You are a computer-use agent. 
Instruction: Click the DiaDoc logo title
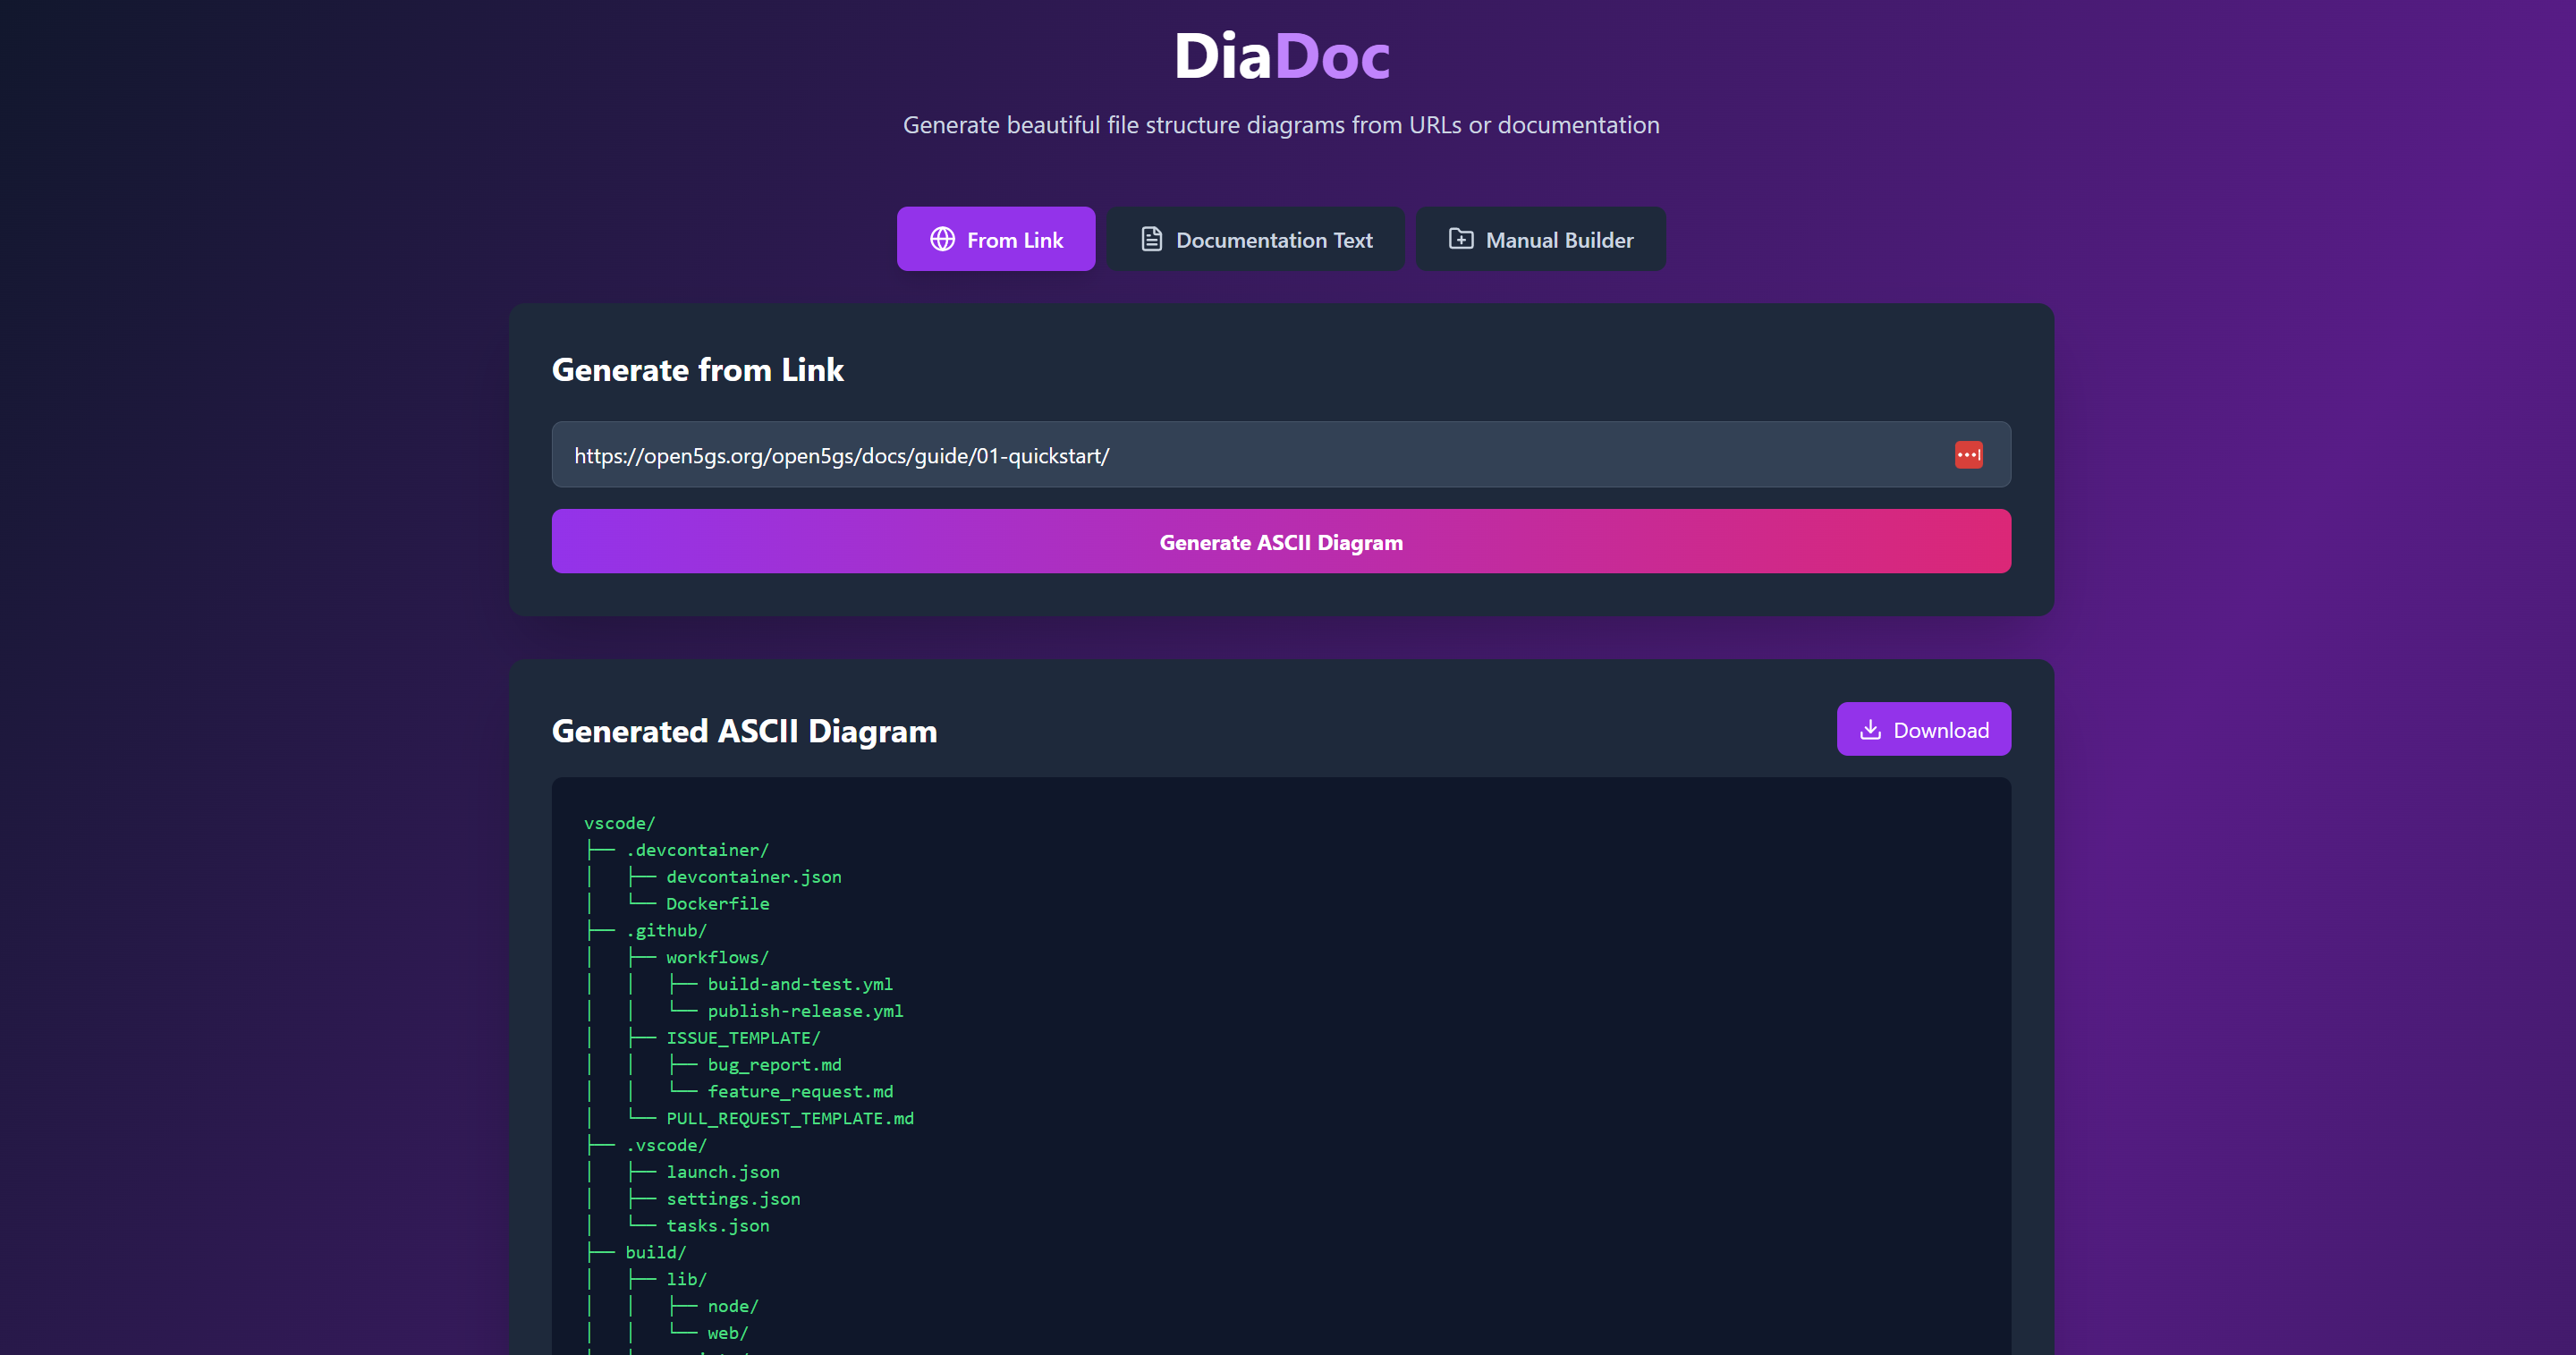point(1281,56)
